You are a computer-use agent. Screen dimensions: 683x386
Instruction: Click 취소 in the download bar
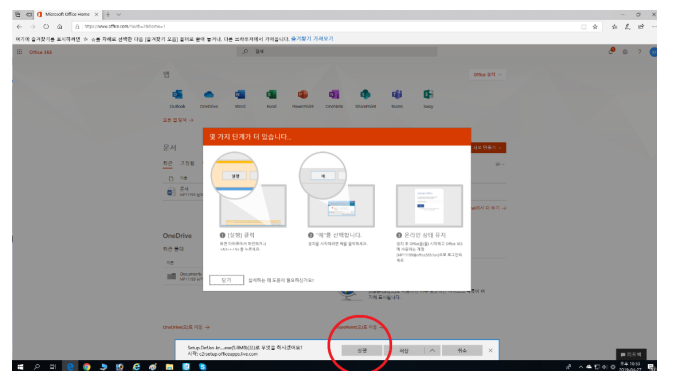(x=462, y=350)
